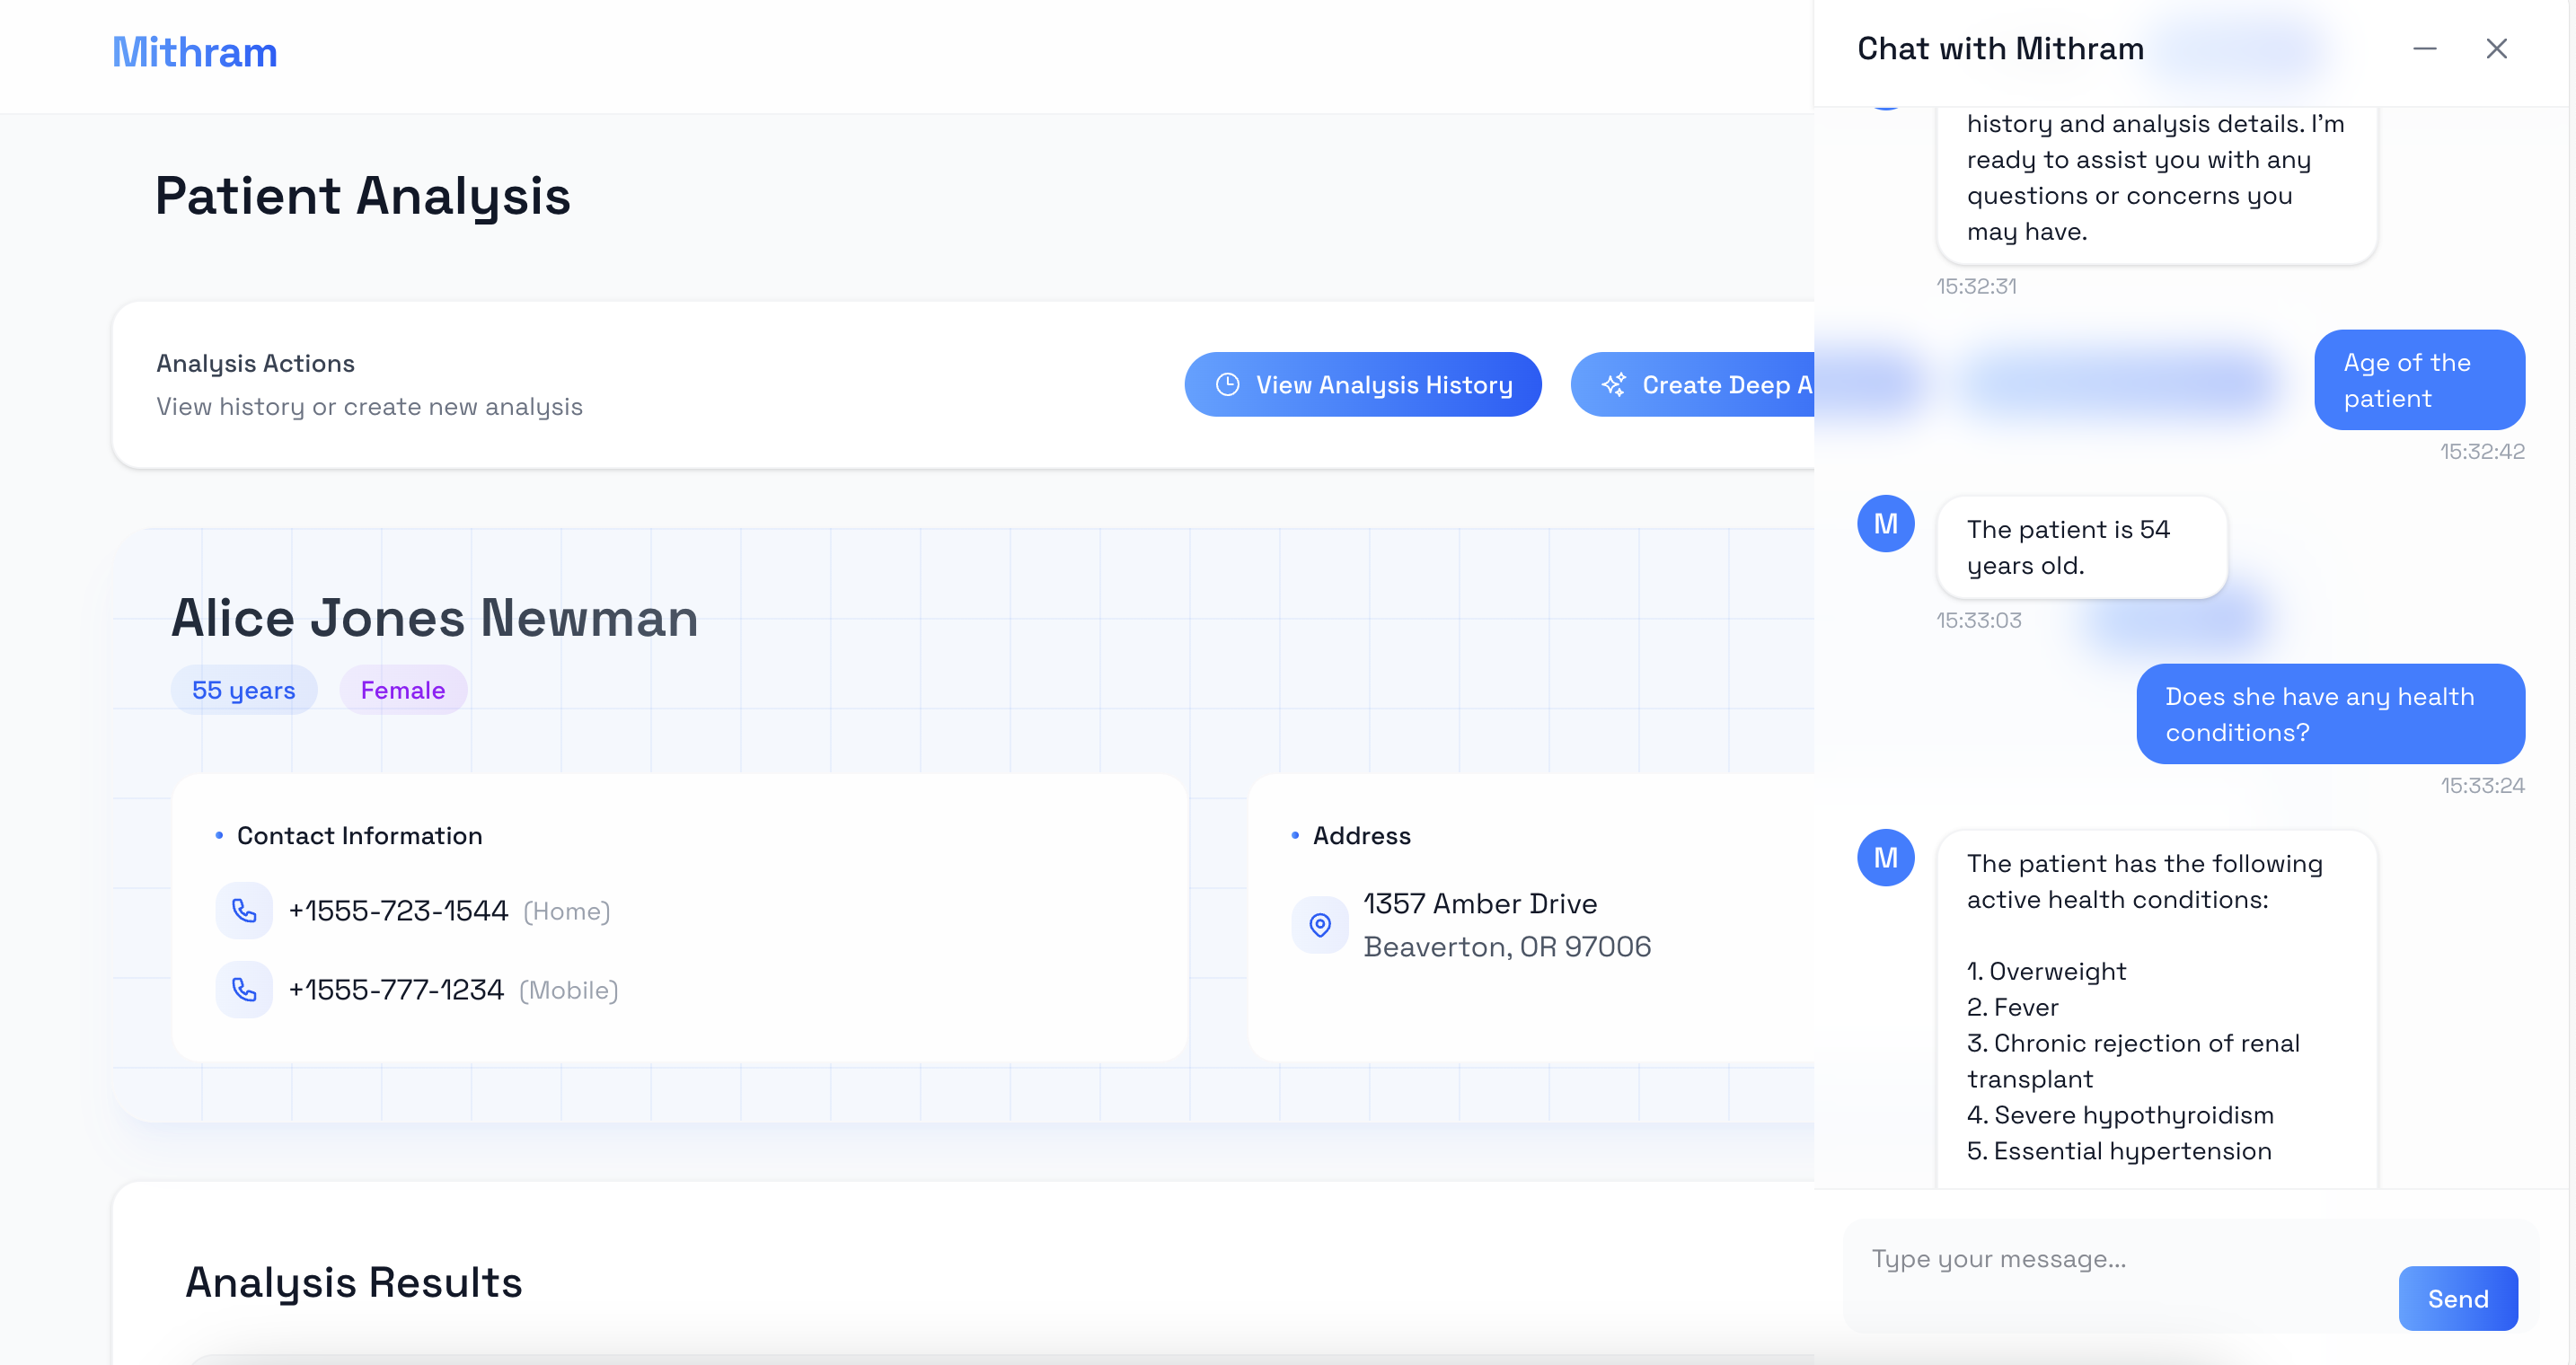
Task: Click the home phone number +1555-723-1544
Action: pos(398,911)
